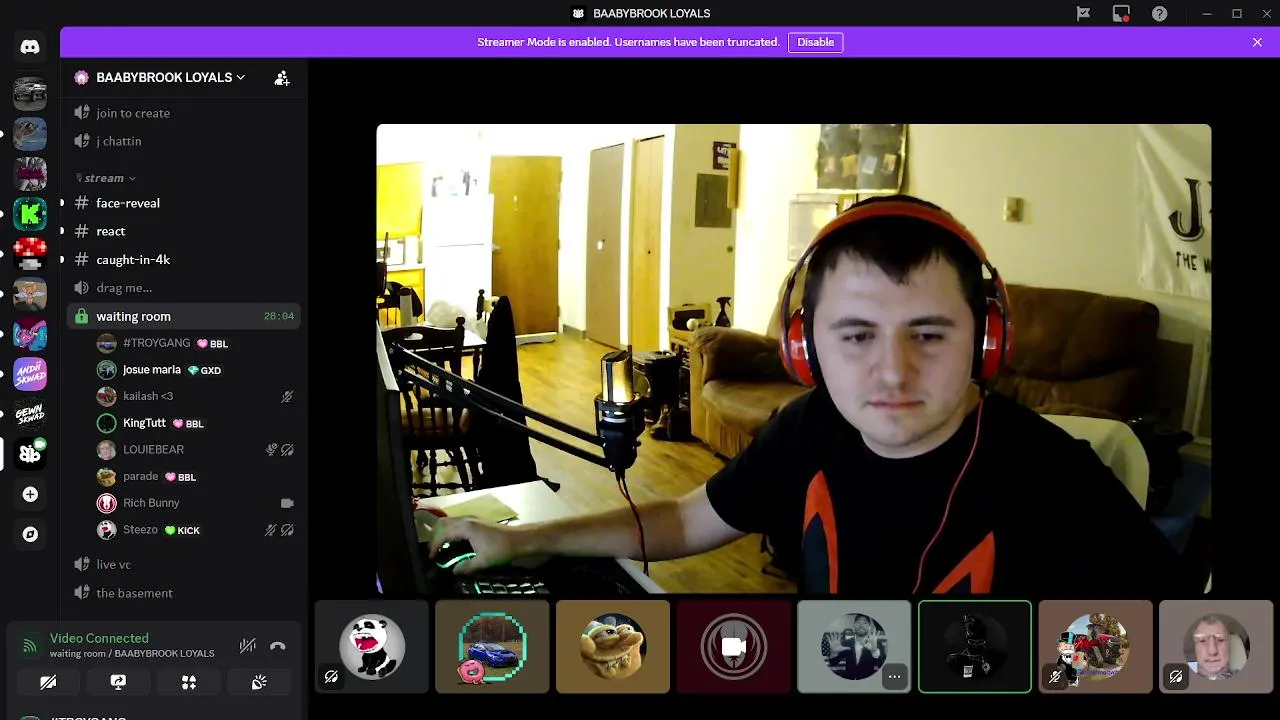The width and height of the screenshot is (1280, 720).
Task: Disconnect from voice with hang-up phone icon
Action: pyautogui.click(x=278, y=646)
